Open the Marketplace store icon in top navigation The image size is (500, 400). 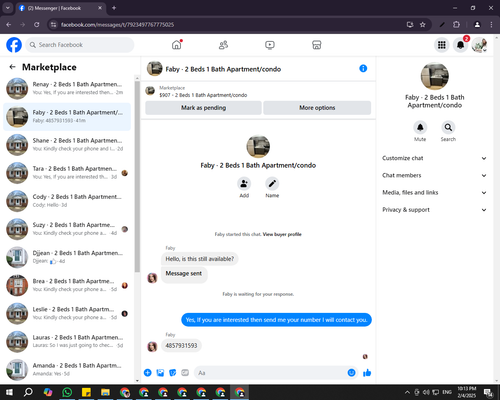point(317,45)
